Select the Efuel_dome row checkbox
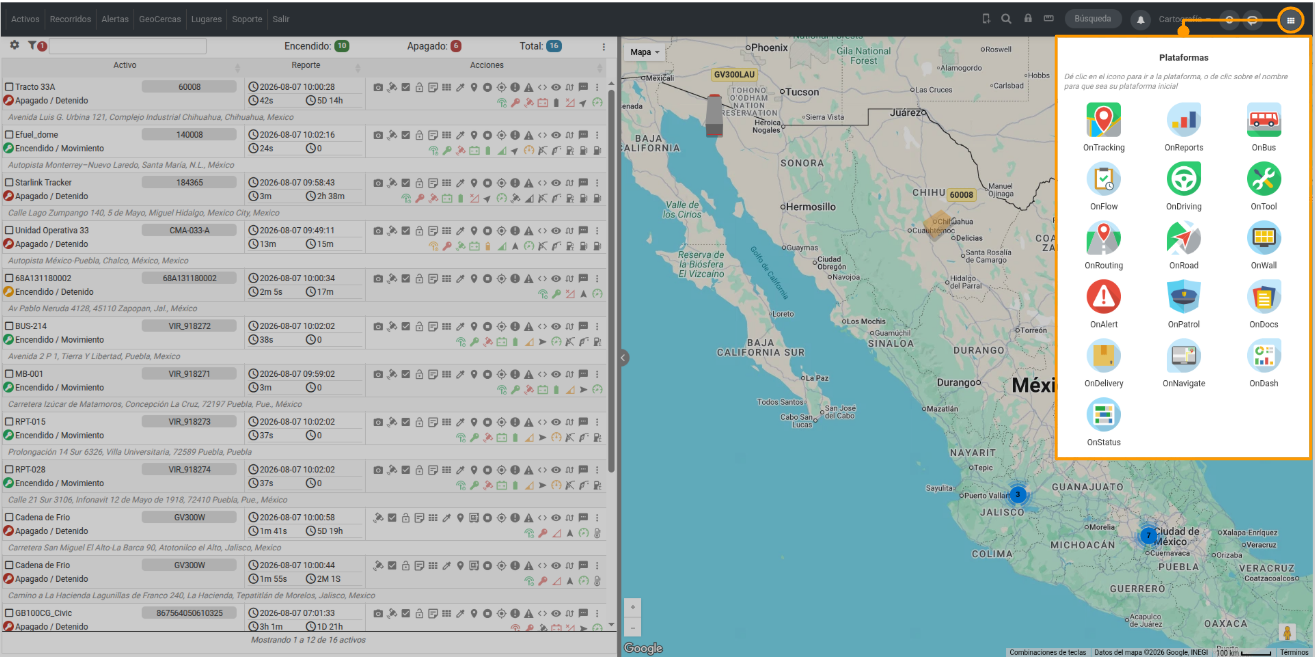 [9, 135]
